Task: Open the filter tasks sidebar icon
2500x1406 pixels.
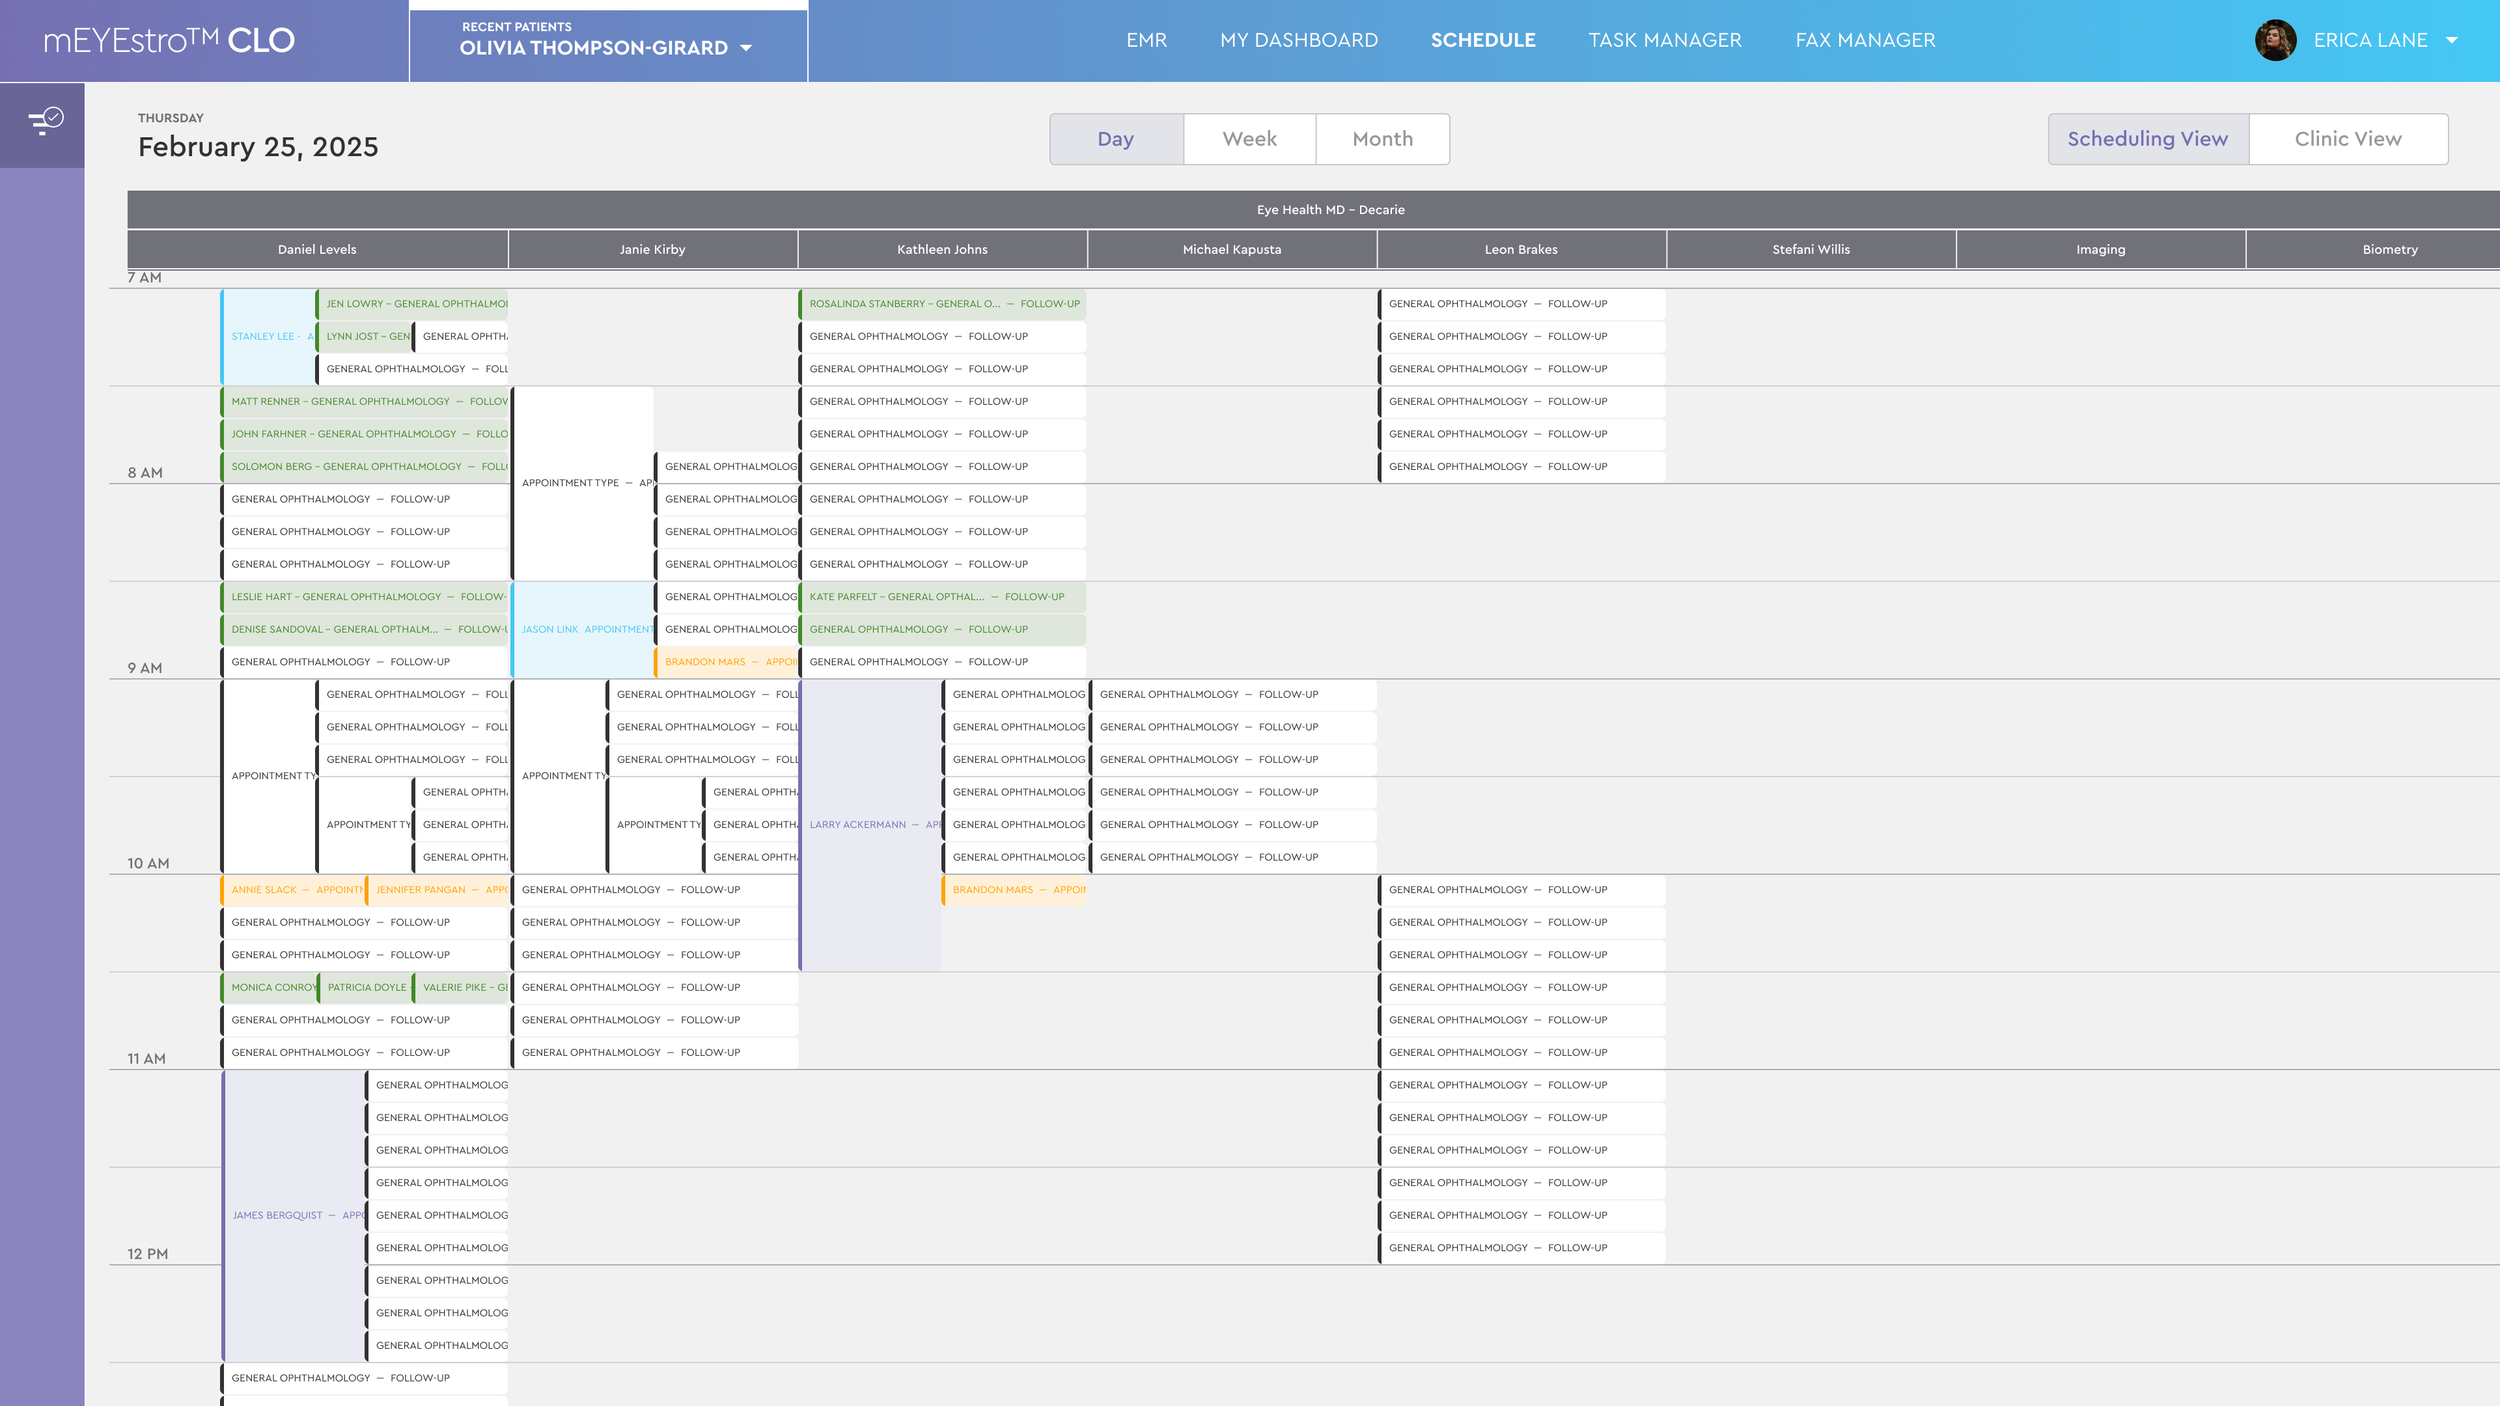Action: 45,122
